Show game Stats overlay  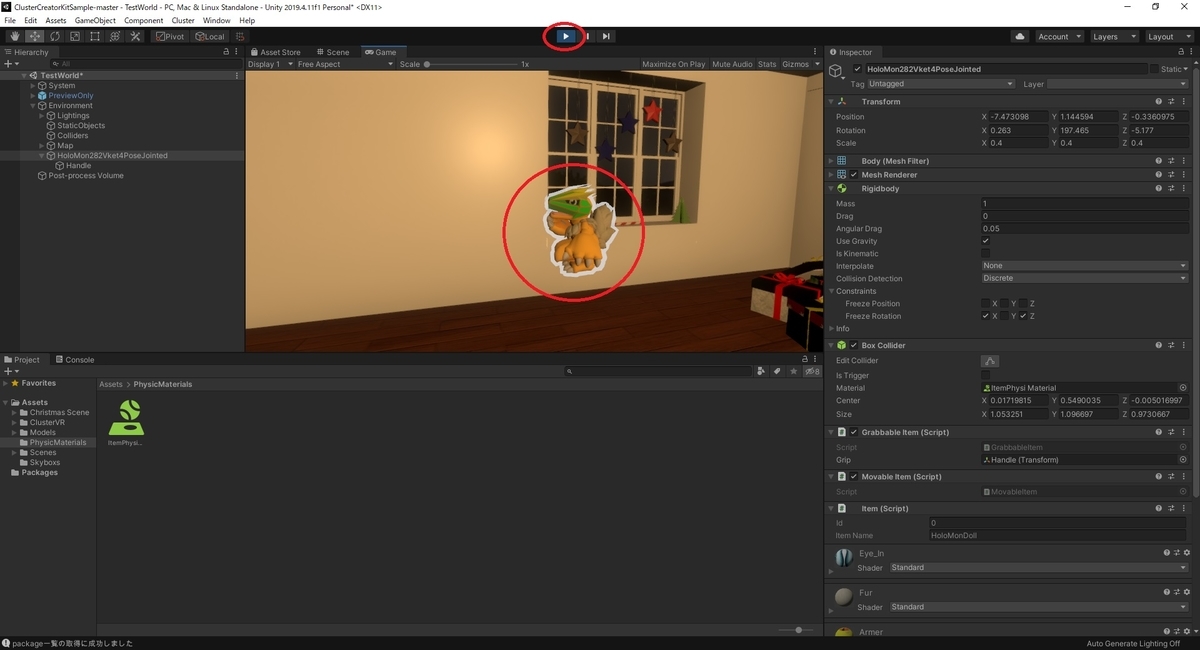click(767, 64)
